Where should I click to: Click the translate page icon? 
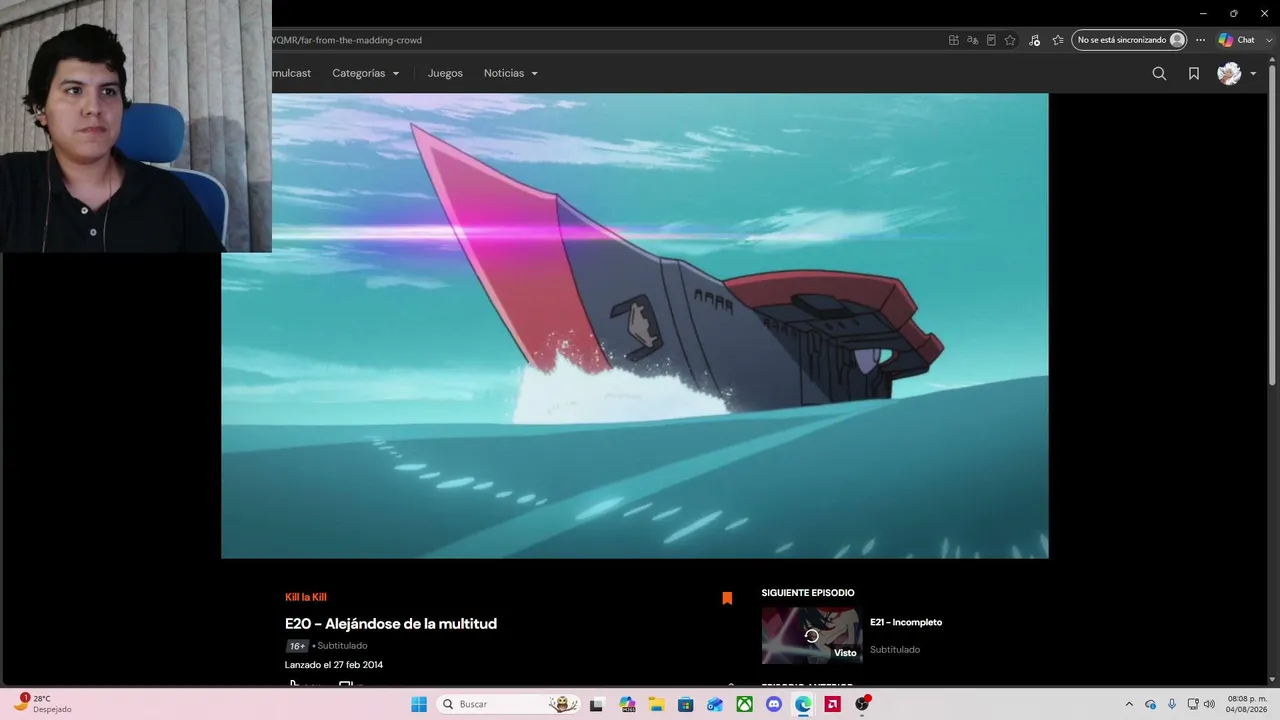click(x=972, y=40)
